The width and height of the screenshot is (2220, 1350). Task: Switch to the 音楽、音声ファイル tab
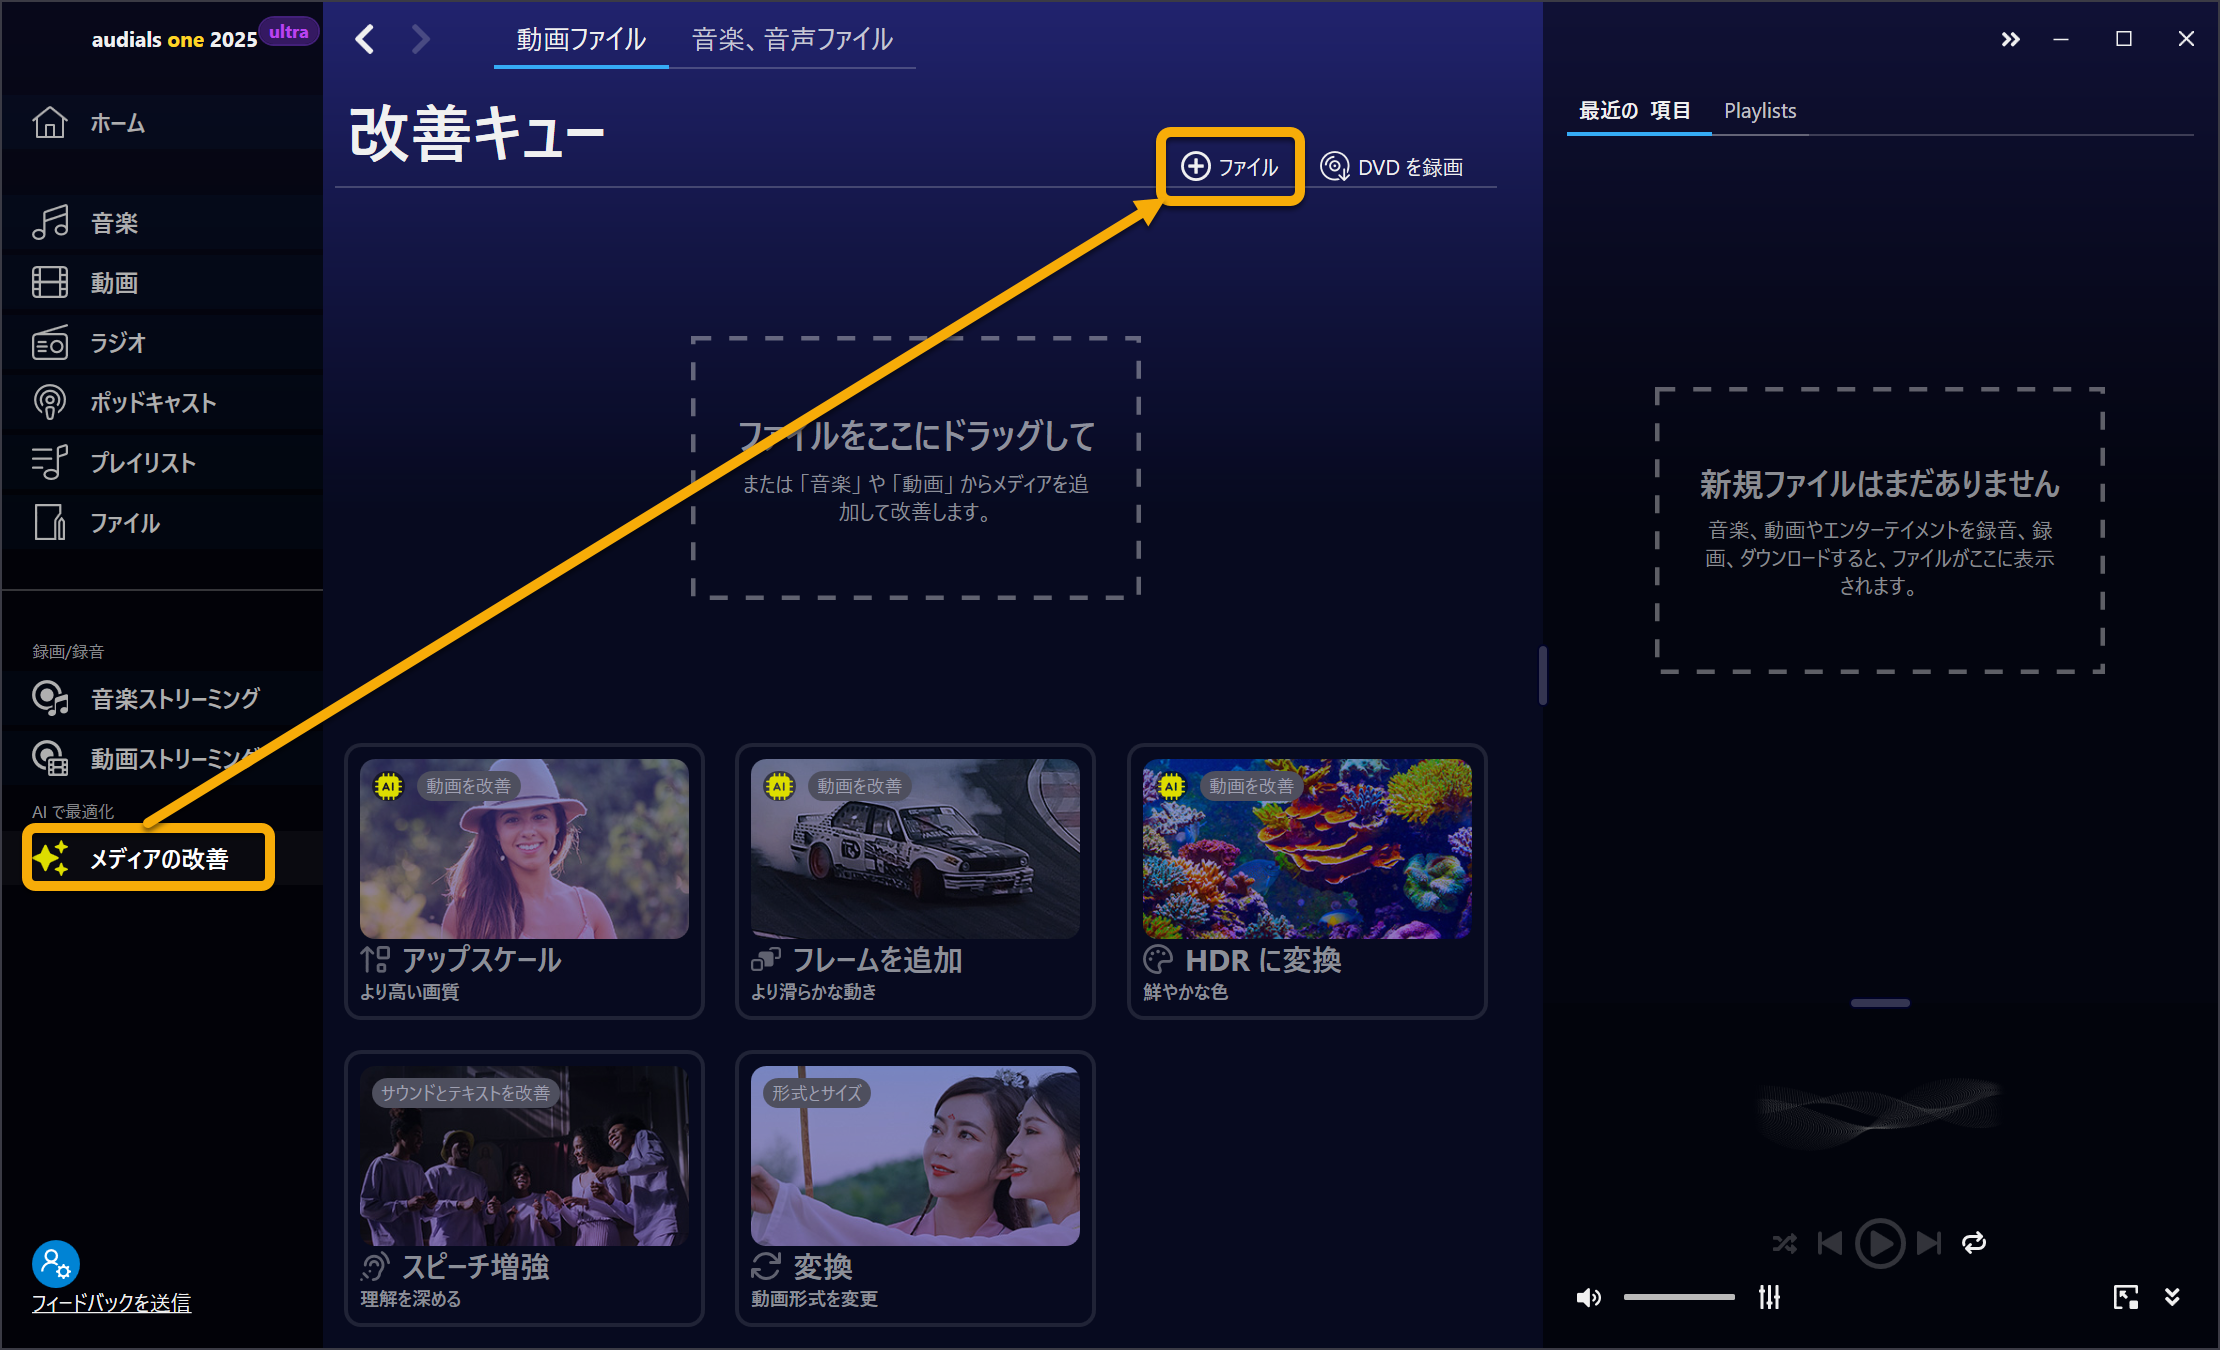click(x=792, y=40)
